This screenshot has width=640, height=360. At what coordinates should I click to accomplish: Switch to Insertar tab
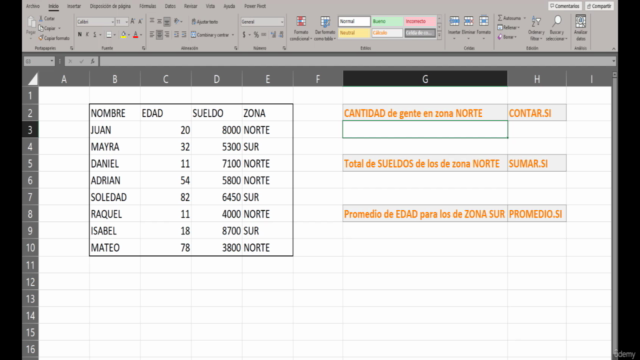click(74, 6)
